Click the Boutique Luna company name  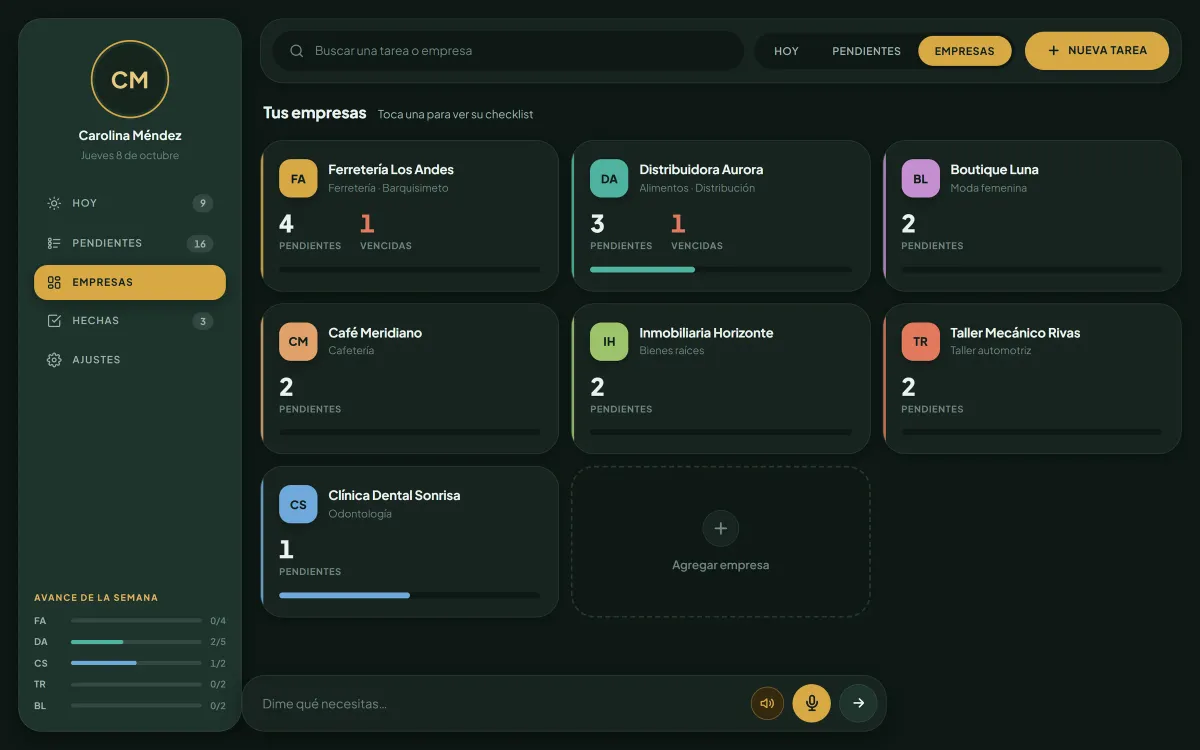[x=994, y=170]
